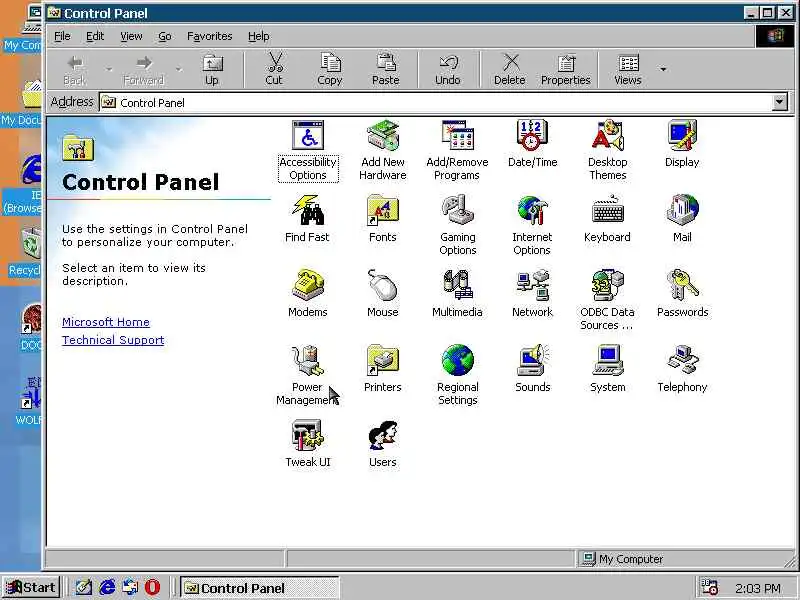This screenshot has width=800, height=600.
Task: Click the taskbar clock
Action: point(758,588)
